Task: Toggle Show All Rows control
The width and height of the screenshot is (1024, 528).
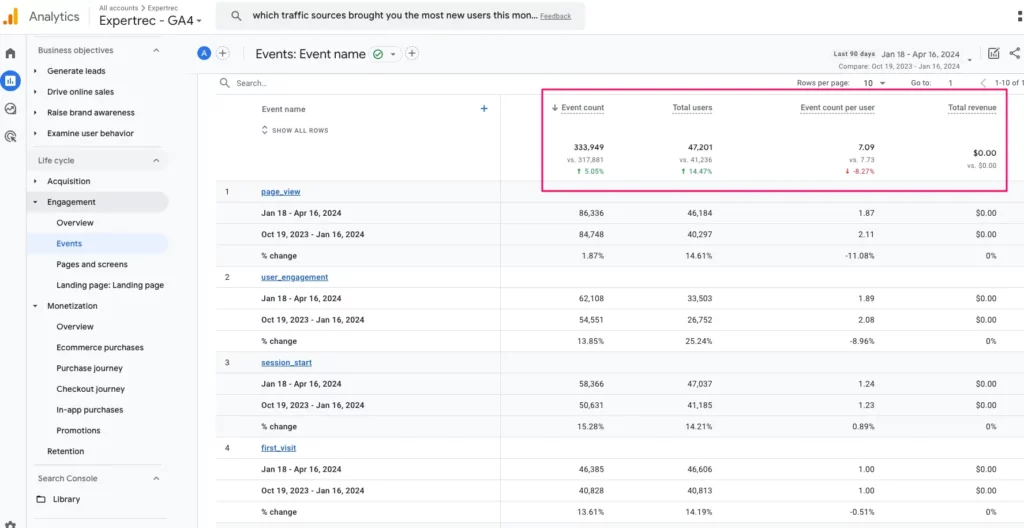Action: 295,130
